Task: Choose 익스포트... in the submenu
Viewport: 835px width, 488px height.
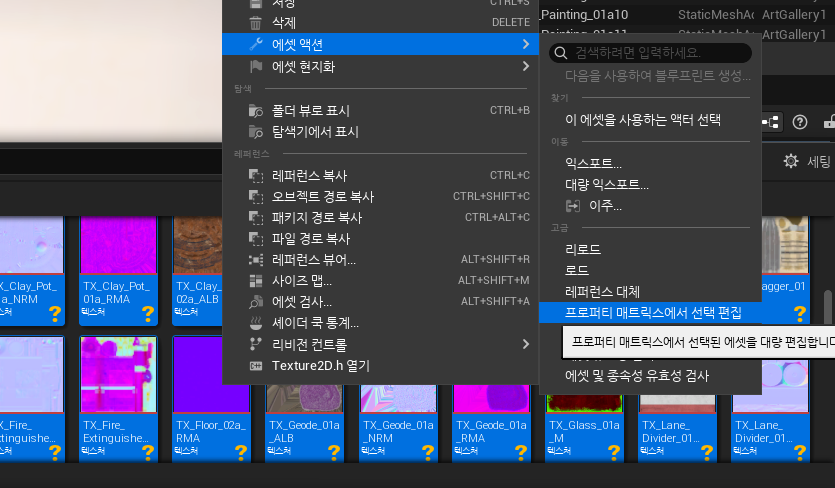Action: pos(650,164)
